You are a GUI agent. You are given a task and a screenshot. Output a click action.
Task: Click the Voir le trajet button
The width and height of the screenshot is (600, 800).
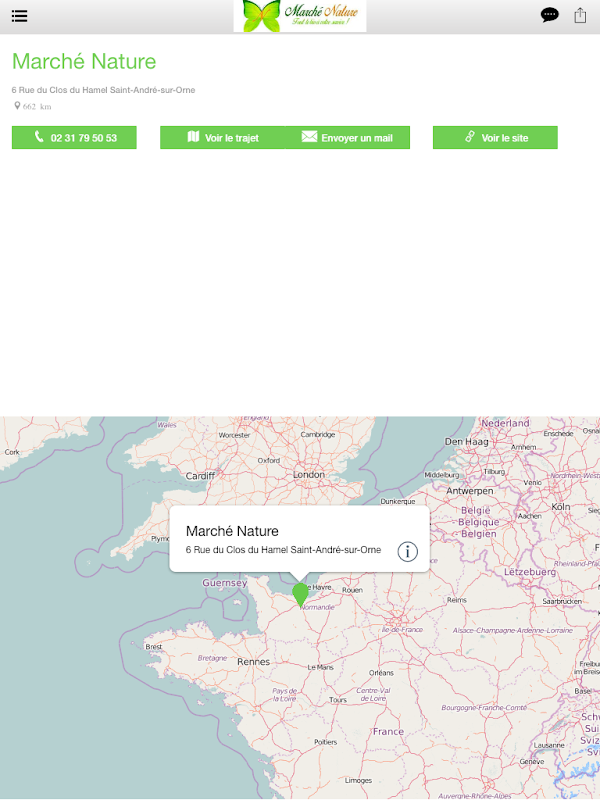point(222,138)
